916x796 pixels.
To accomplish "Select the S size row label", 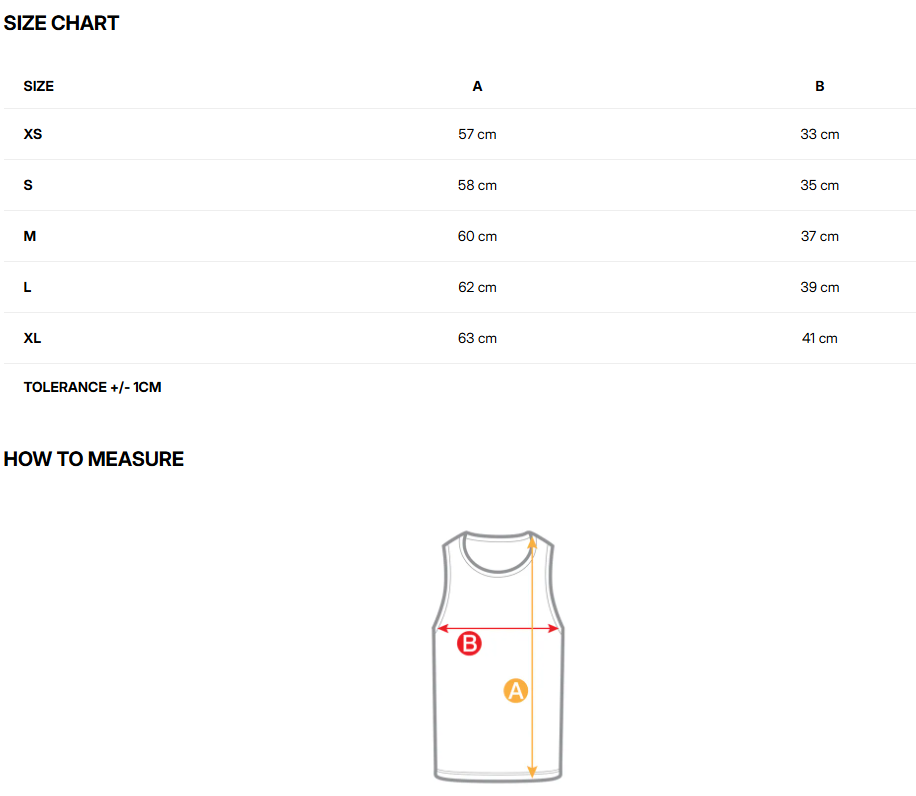I will tap(28, 185).
